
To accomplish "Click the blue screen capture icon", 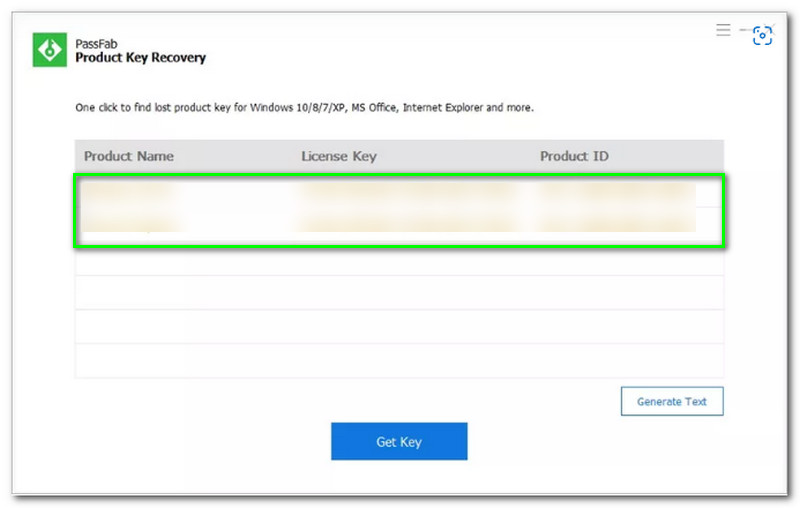I will [x=762, y=36].
